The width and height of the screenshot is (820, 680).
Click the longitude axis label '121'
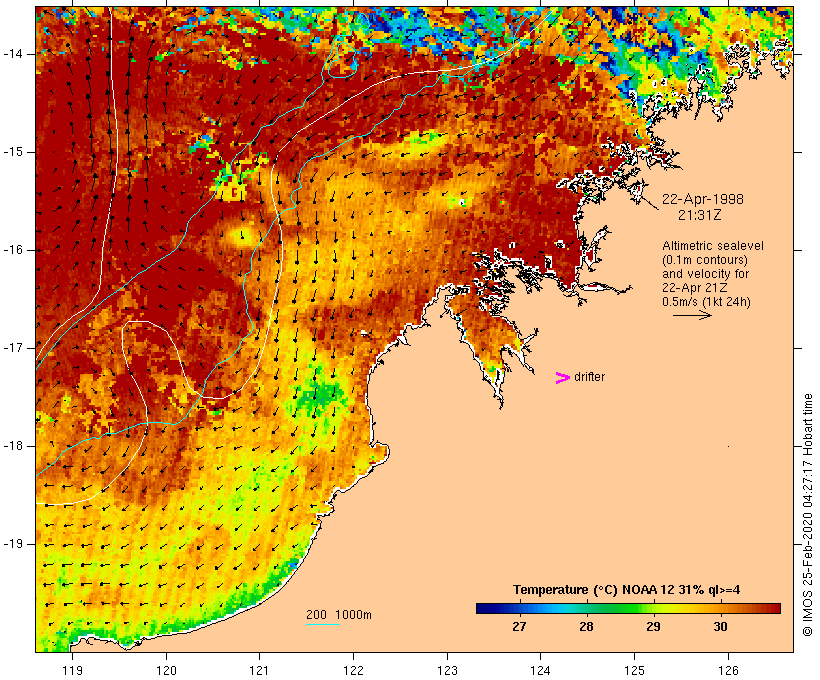click(x=259, y=670)
